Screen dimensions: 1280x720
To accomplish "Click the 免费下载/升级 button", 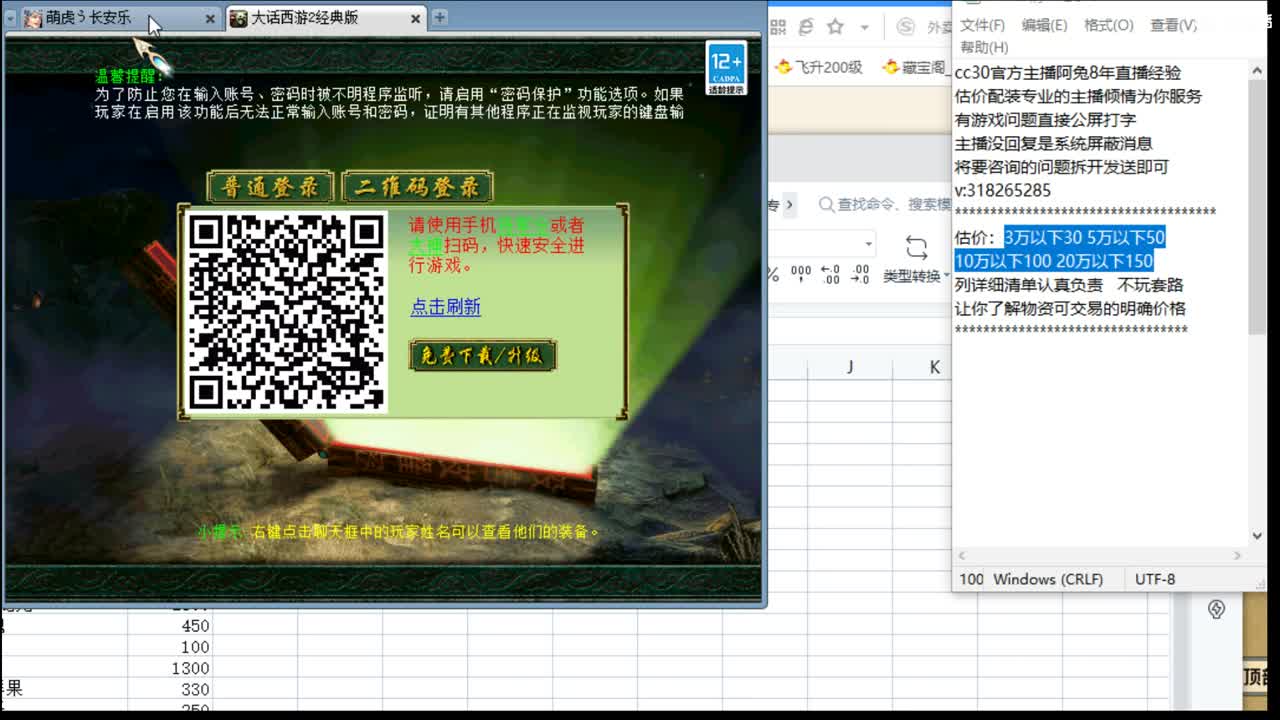I will click(482, 356).
